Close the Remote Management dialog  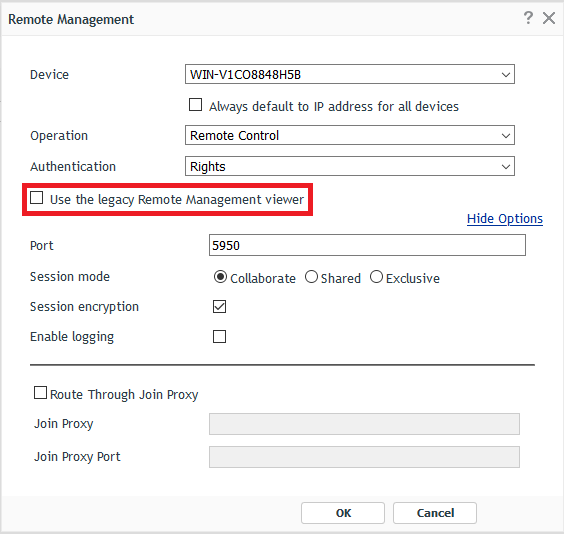(x=549, y=18)
